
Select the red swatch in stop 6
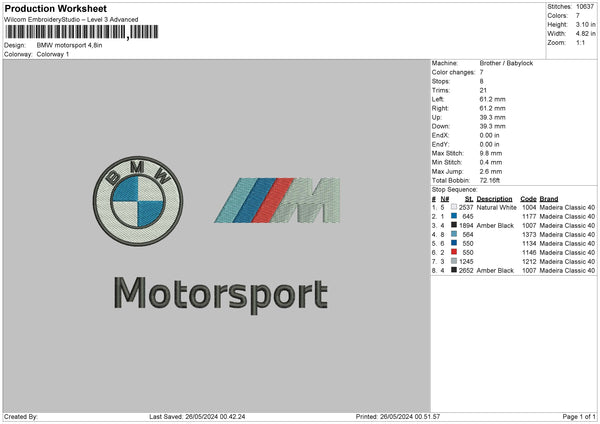click(453, 252)
